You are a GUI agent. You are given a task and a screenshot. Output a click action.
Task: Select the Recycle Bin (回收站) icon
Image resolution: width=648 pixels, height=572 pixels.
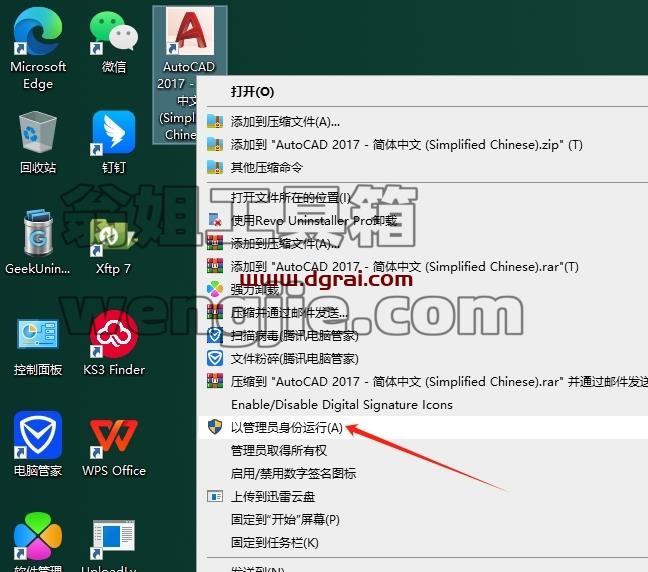(x=38, y=143)
